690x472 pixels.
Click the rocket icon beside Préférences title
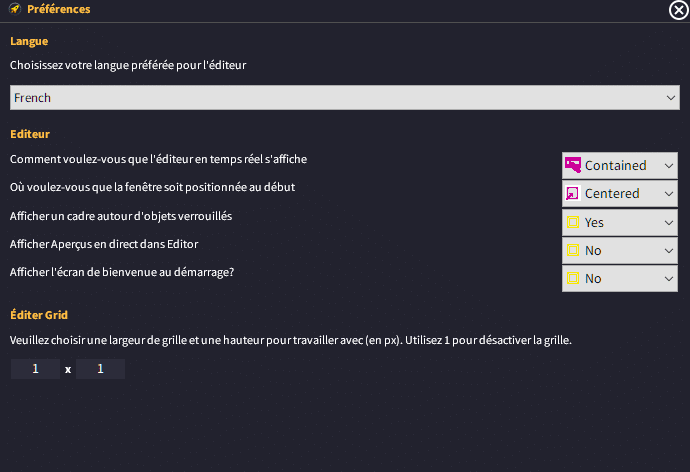point(15,9)
